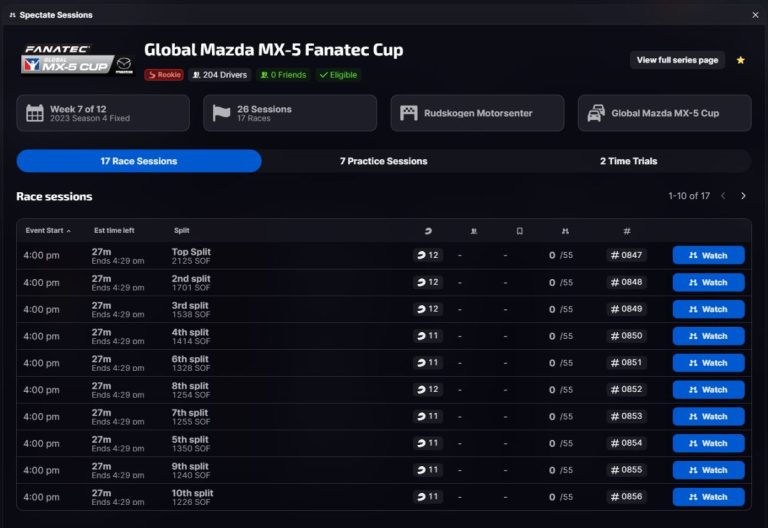Screen dimensions: 768x528
Task: Open the 2 Time Trials tab
Action: click(628, 161)
